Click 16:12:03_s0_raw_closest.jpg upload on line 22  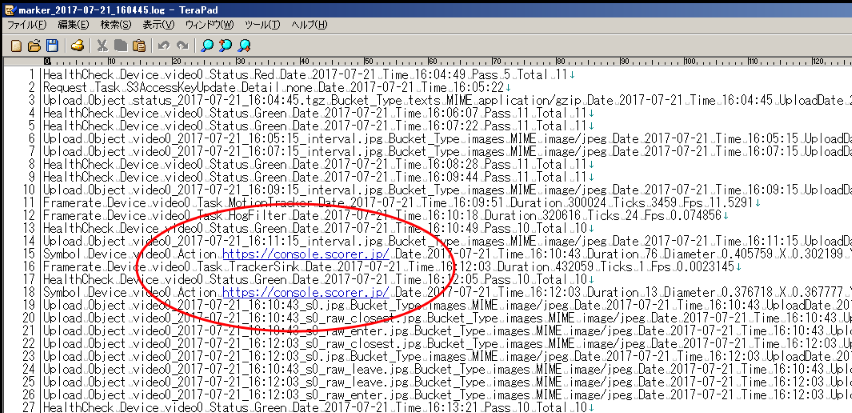pyautogui.click(x=447, y=343)
